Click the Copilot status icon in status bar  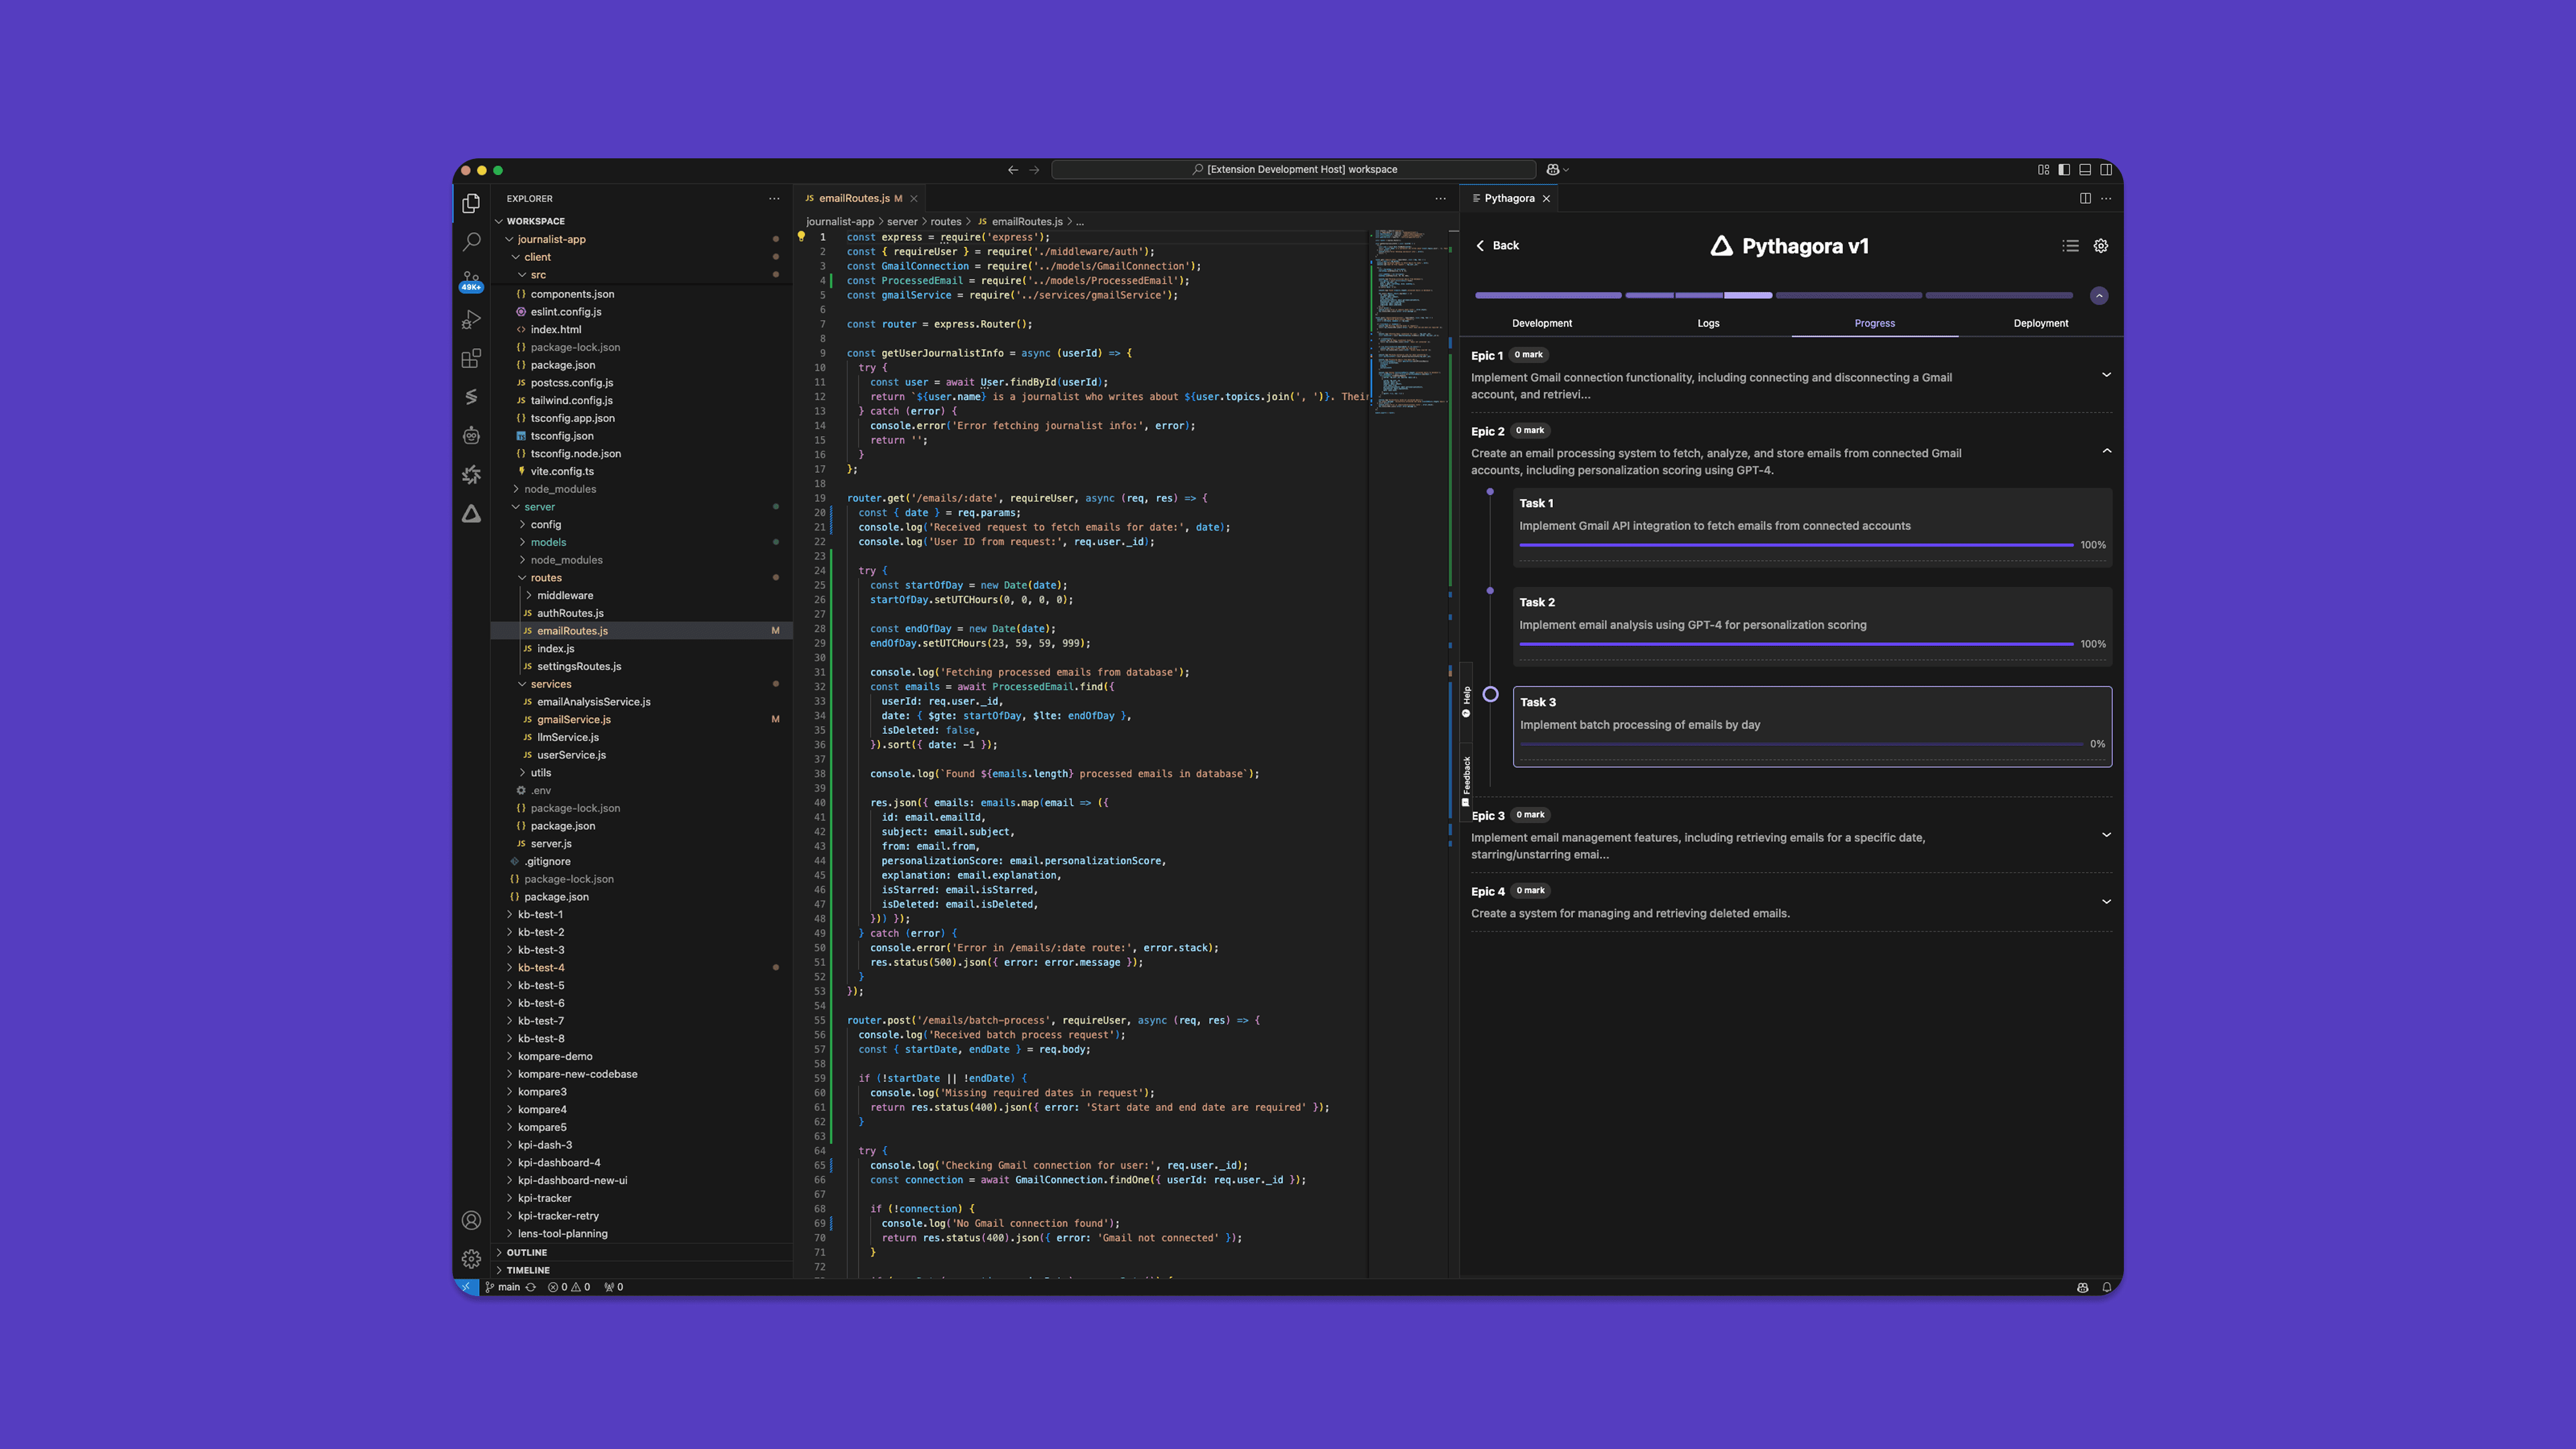coord(2082,1287)
